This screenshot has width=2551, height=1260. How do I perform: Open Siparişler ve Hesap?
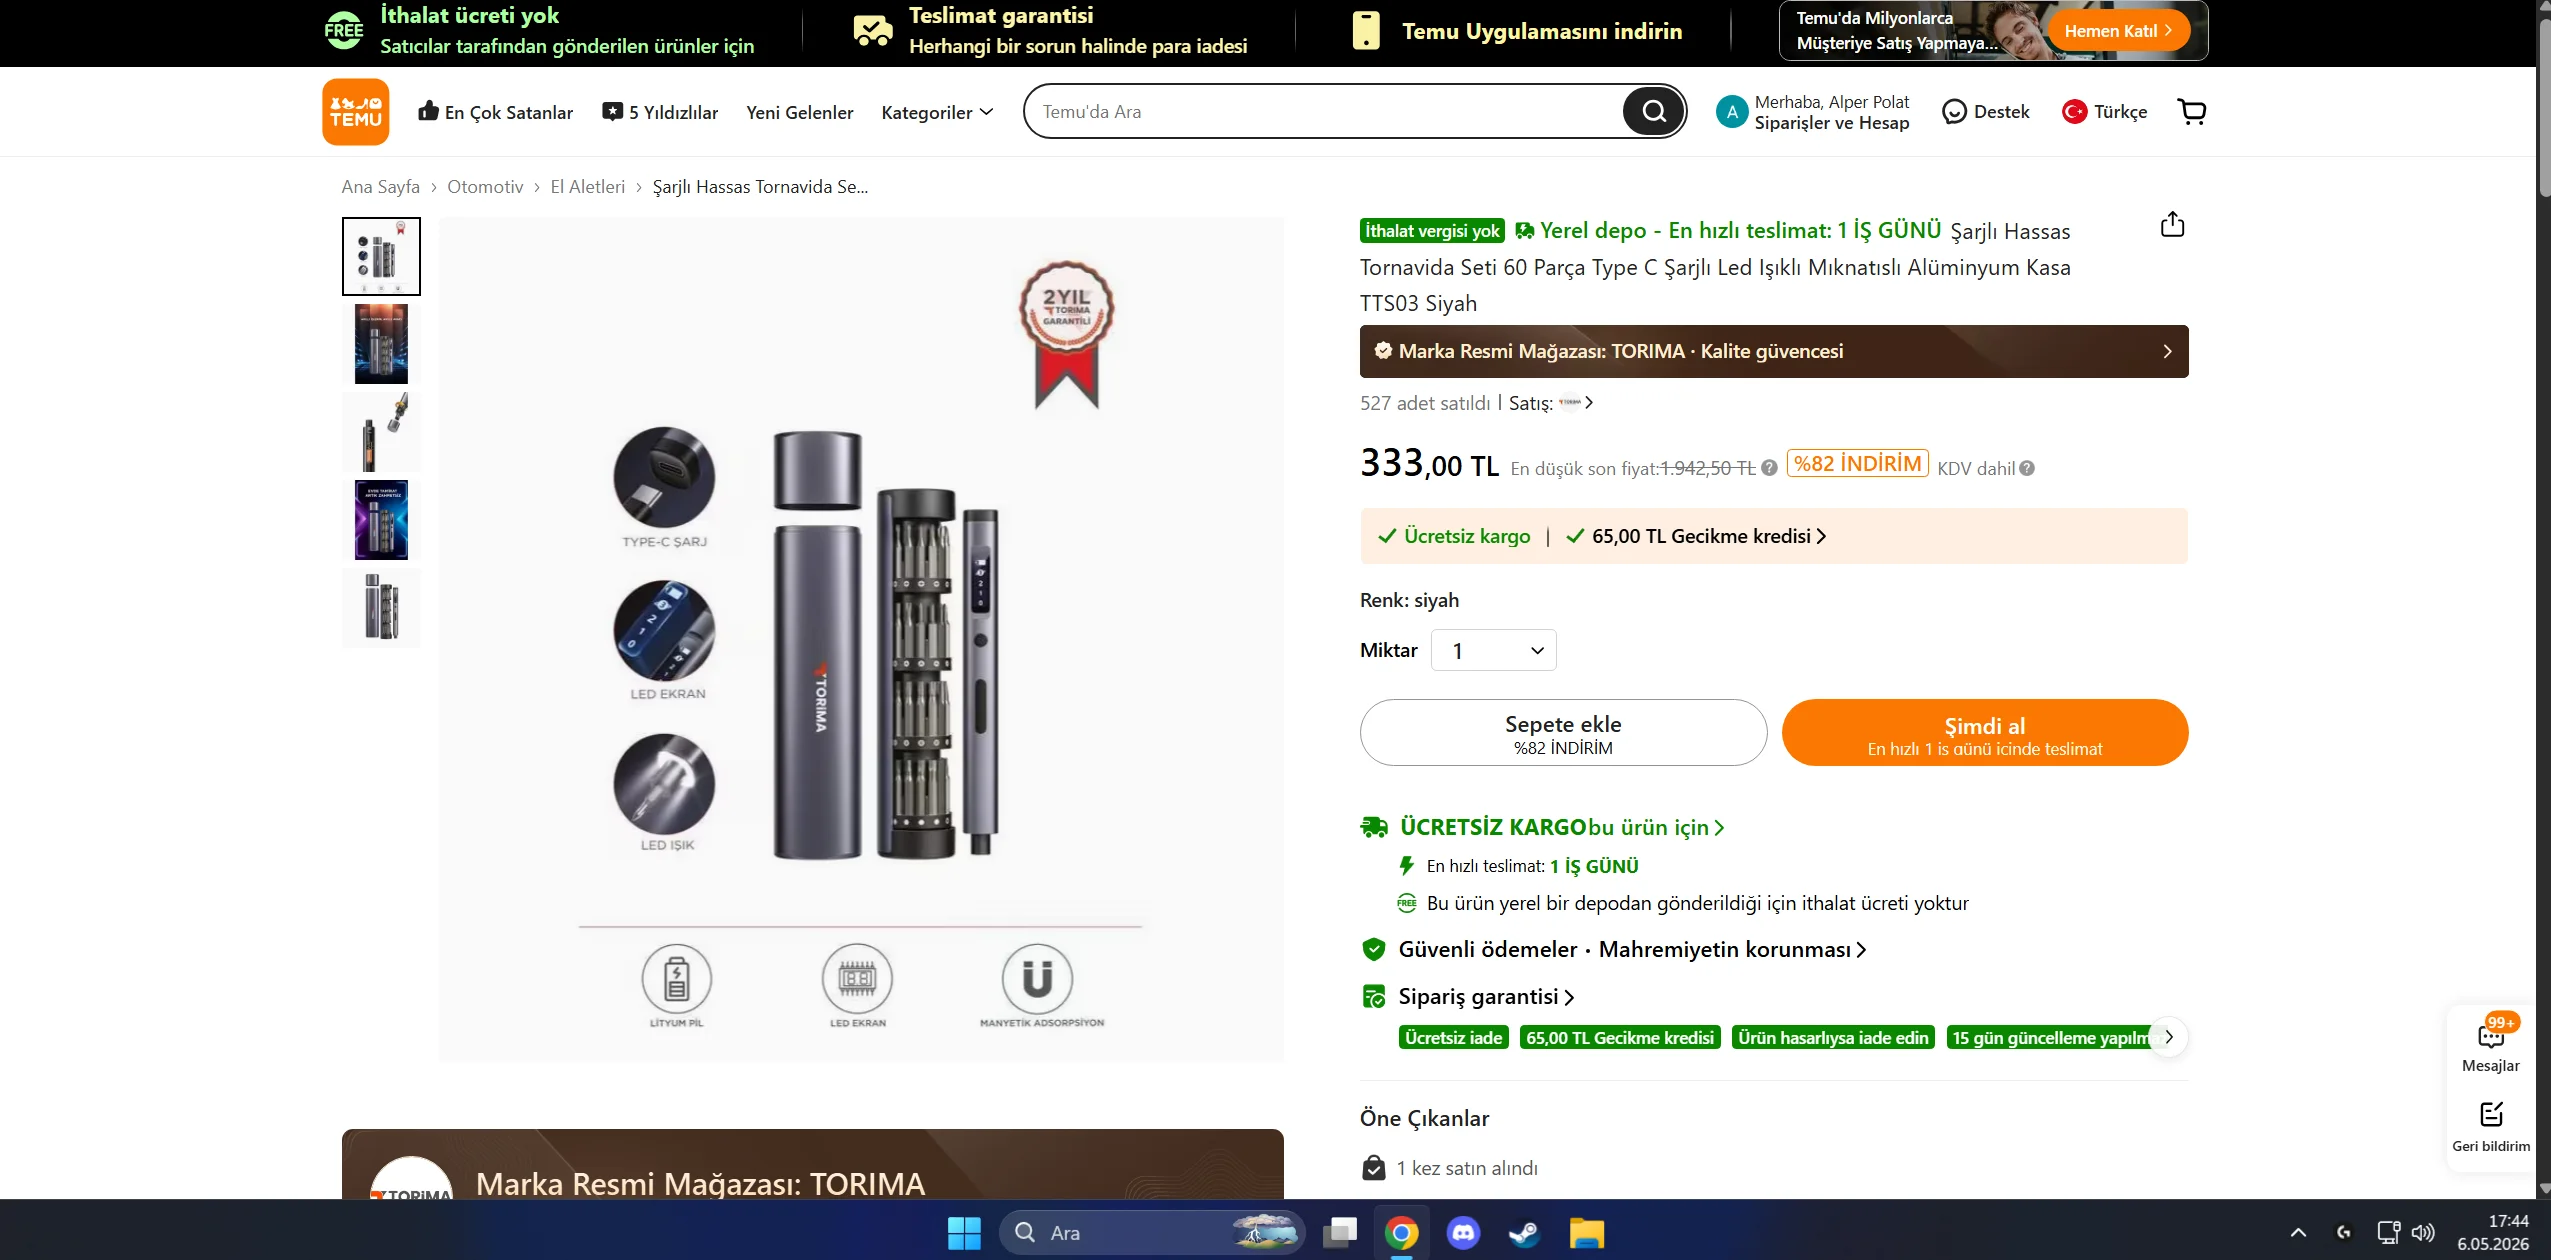tap(1832, 123)
